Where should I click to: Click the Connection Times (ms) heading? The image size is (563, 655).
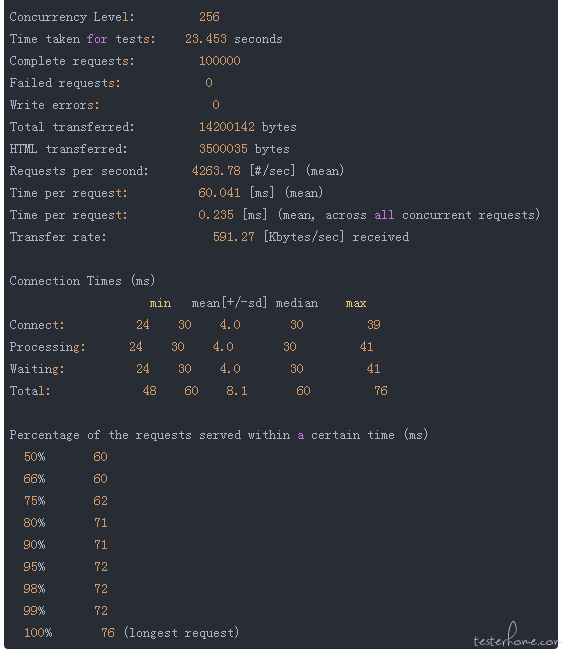tap(82, 281)
